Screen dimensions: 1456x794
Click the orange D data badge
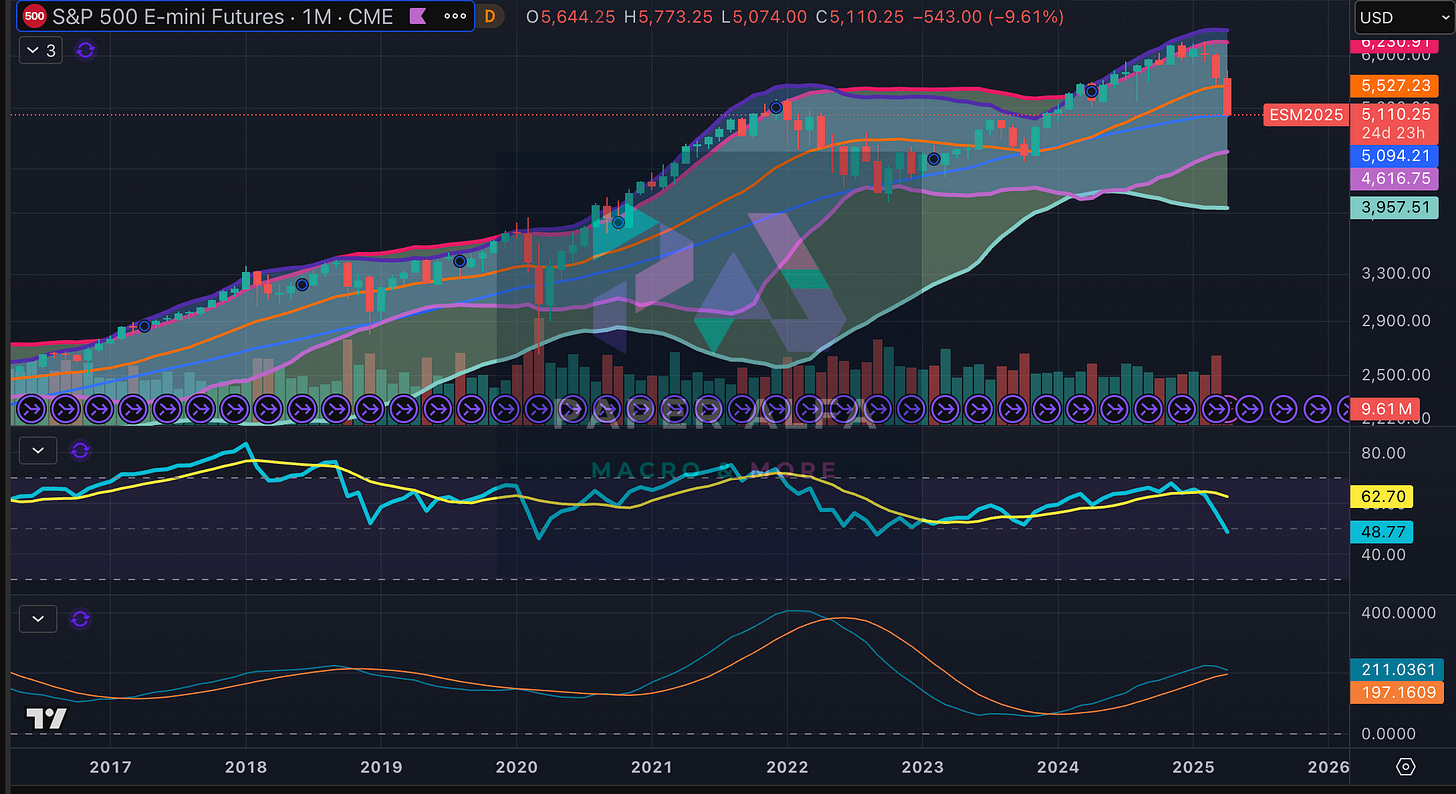[490, 16]
